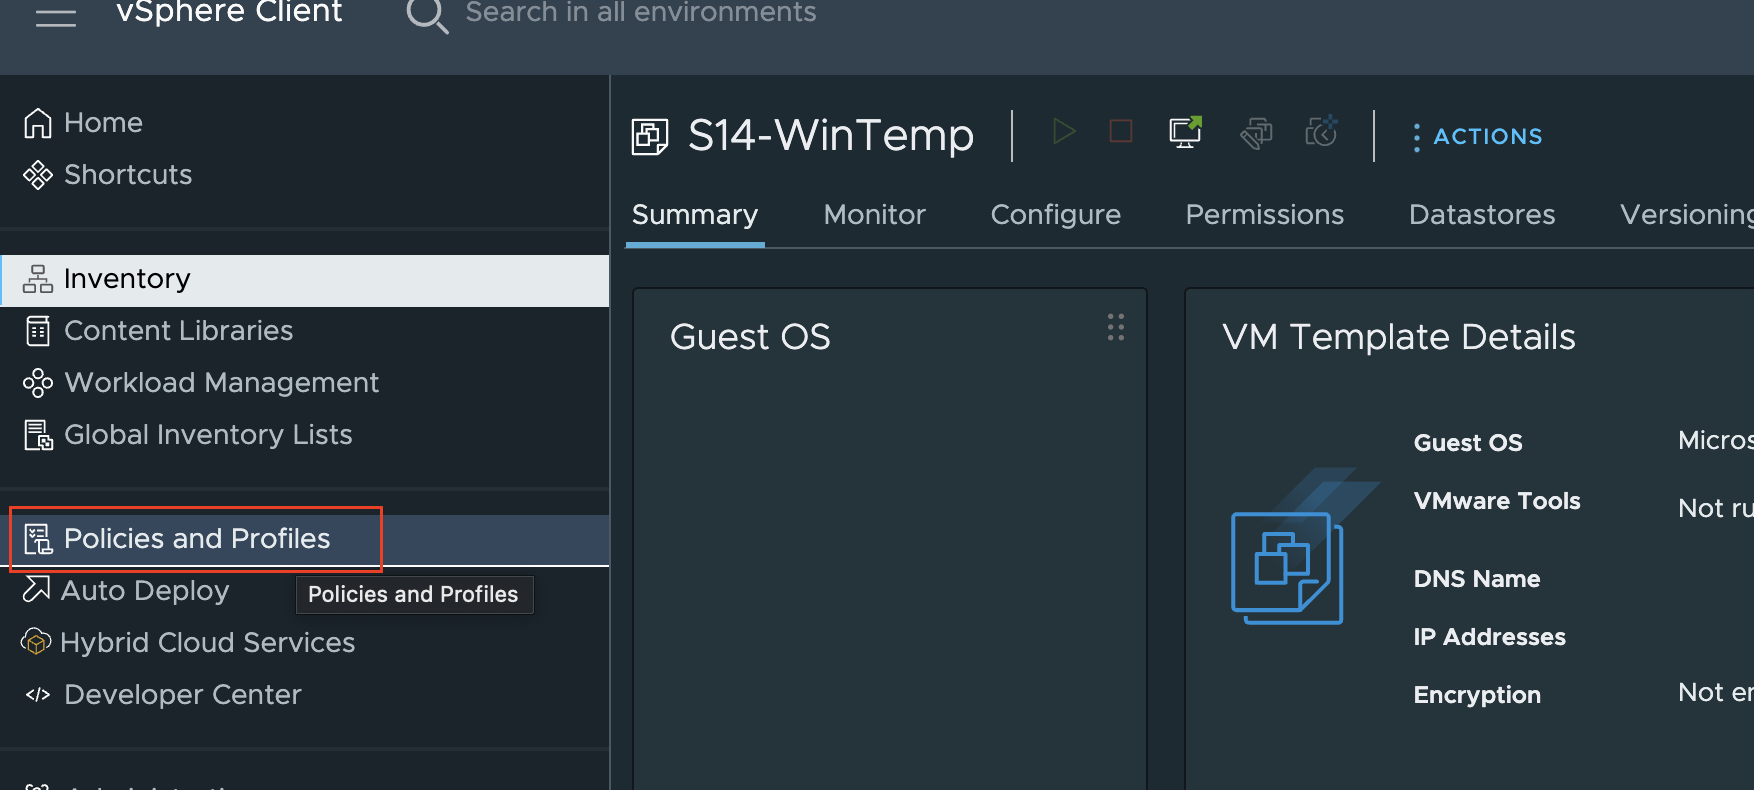
Task: Click the vSphere Client title
Action: tap(229, 12)
